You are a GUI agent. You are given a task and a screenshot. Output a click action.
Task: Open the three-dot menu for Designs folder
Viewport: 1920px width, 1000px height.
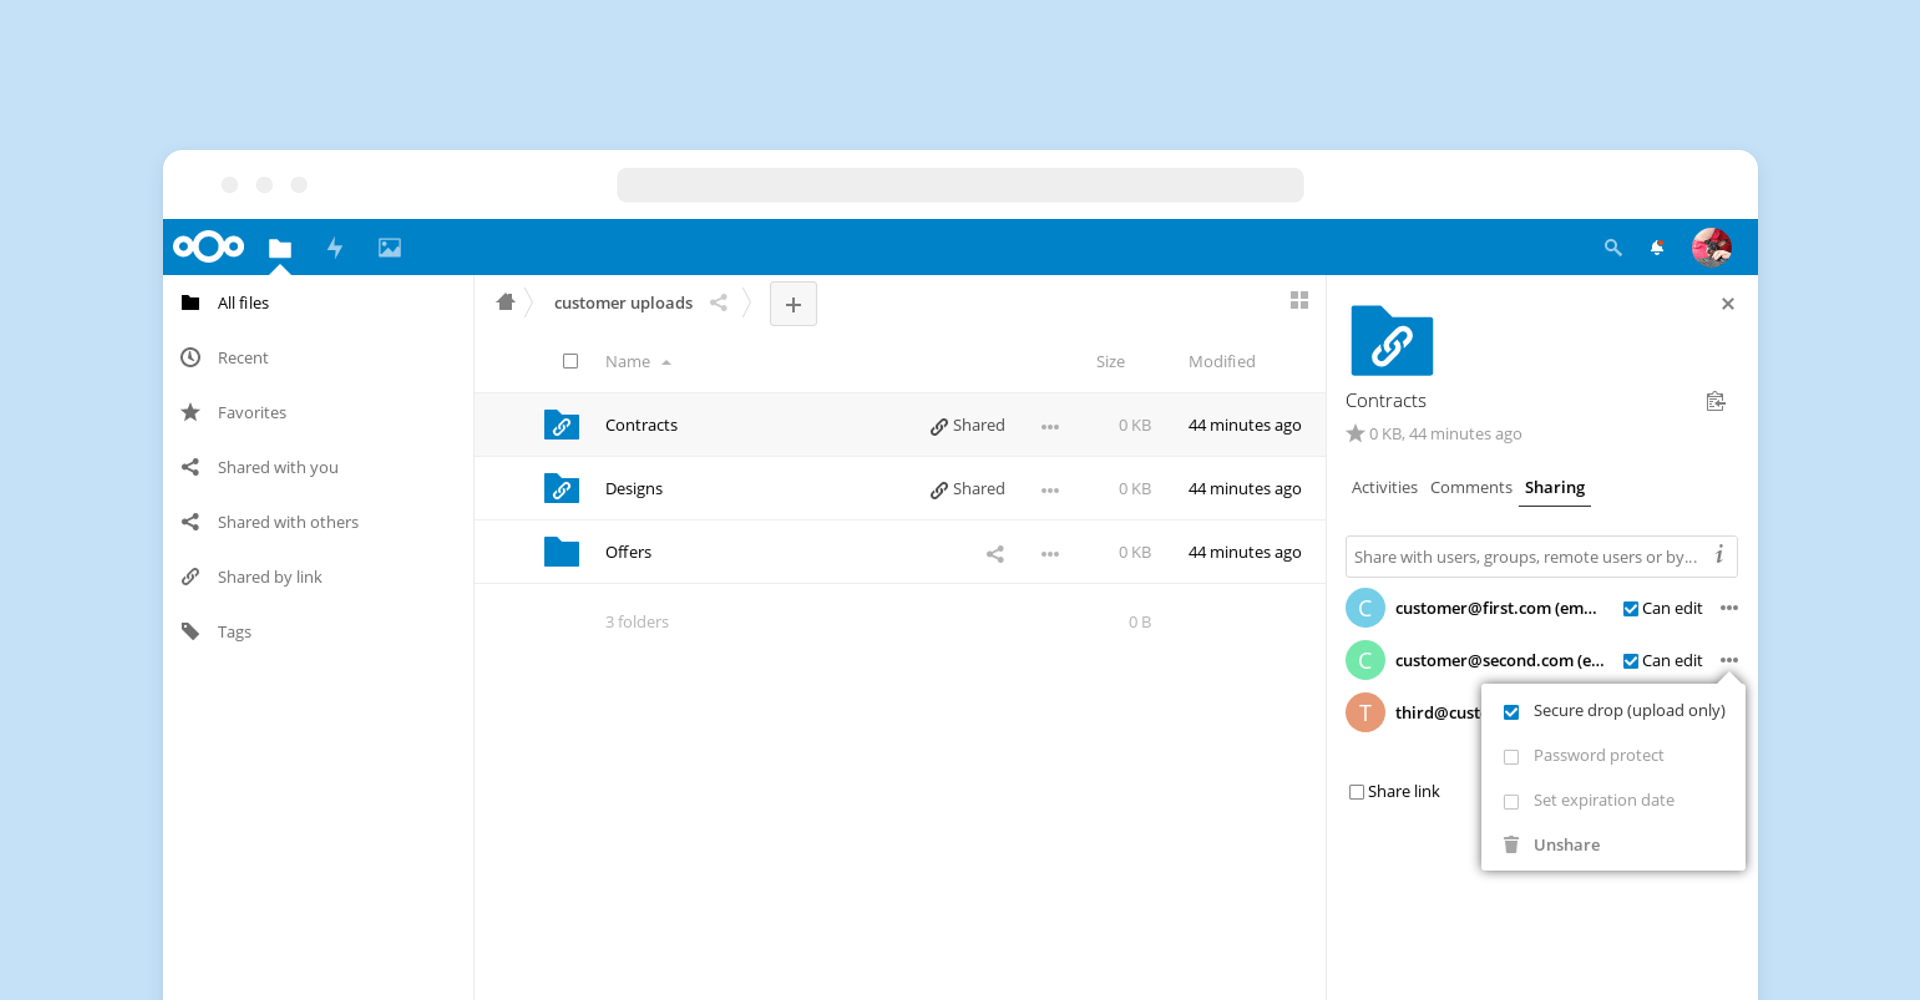[x=1049, y=490]
